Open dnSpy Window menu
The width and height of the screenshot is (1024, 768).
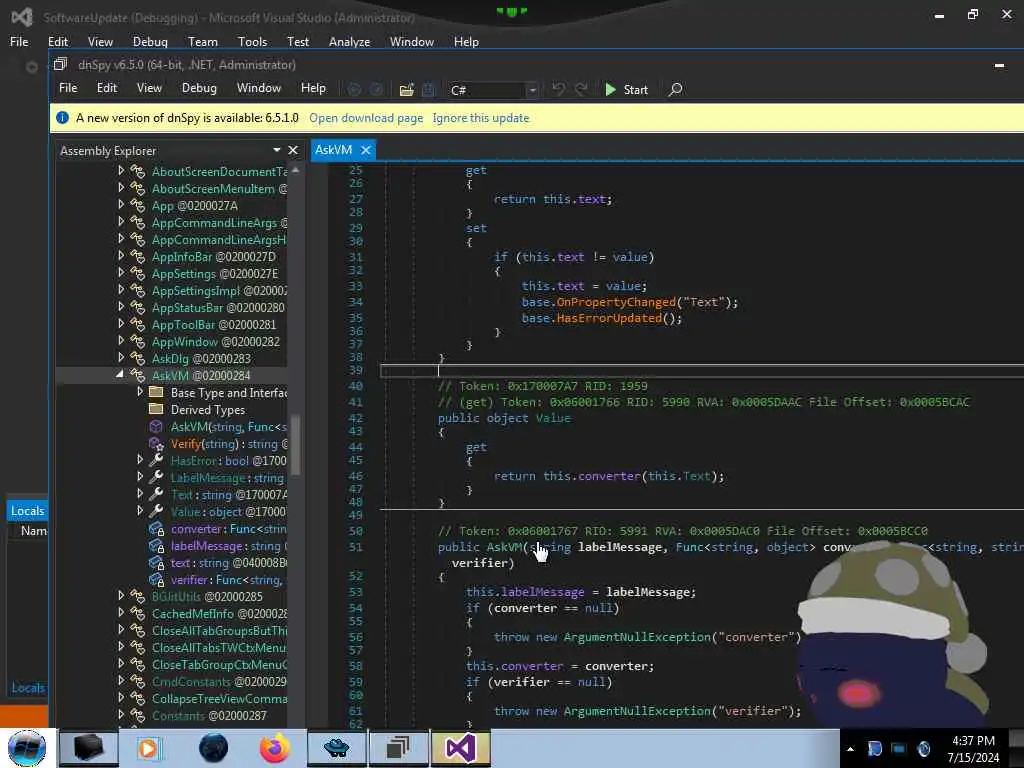point(259,88)
